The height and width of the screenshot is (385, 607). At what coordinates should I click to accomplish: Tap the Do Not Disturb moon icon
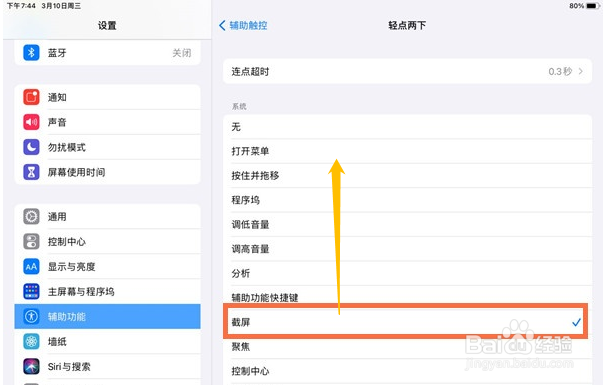[31, 147]
